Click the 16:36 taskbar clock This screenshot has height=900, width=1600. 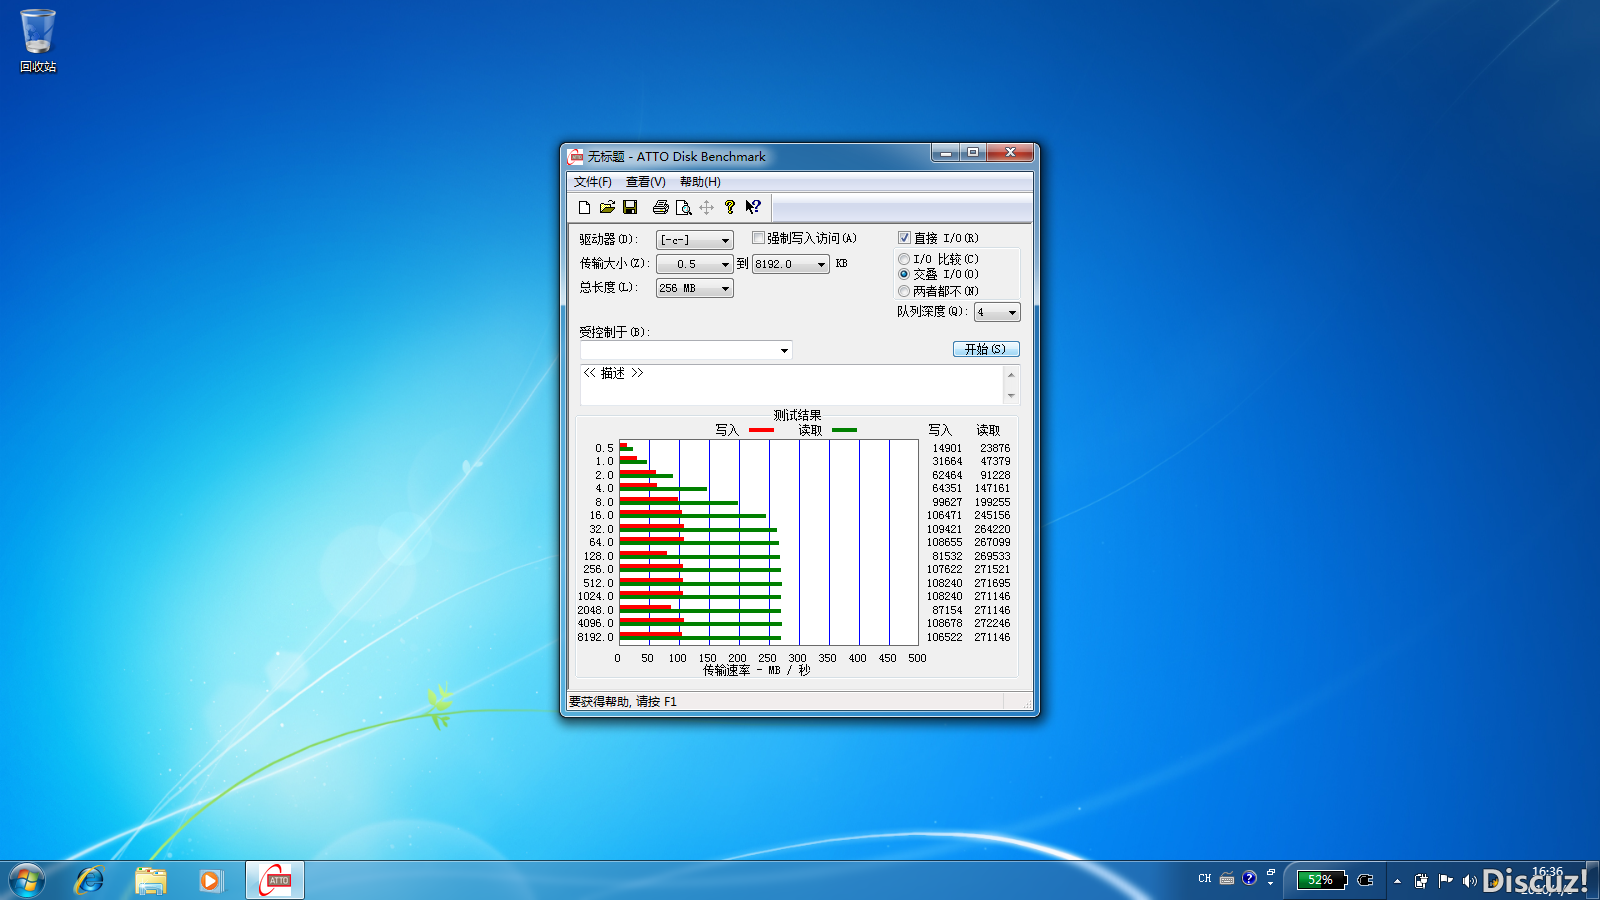pos(1547,872)
